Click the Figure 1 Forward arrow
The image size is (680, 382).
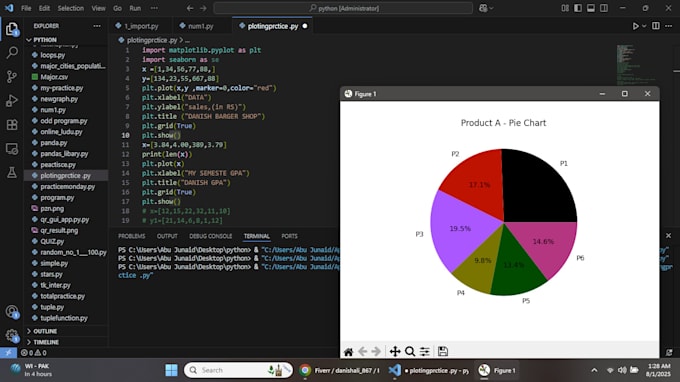click(x=376, y=352)
